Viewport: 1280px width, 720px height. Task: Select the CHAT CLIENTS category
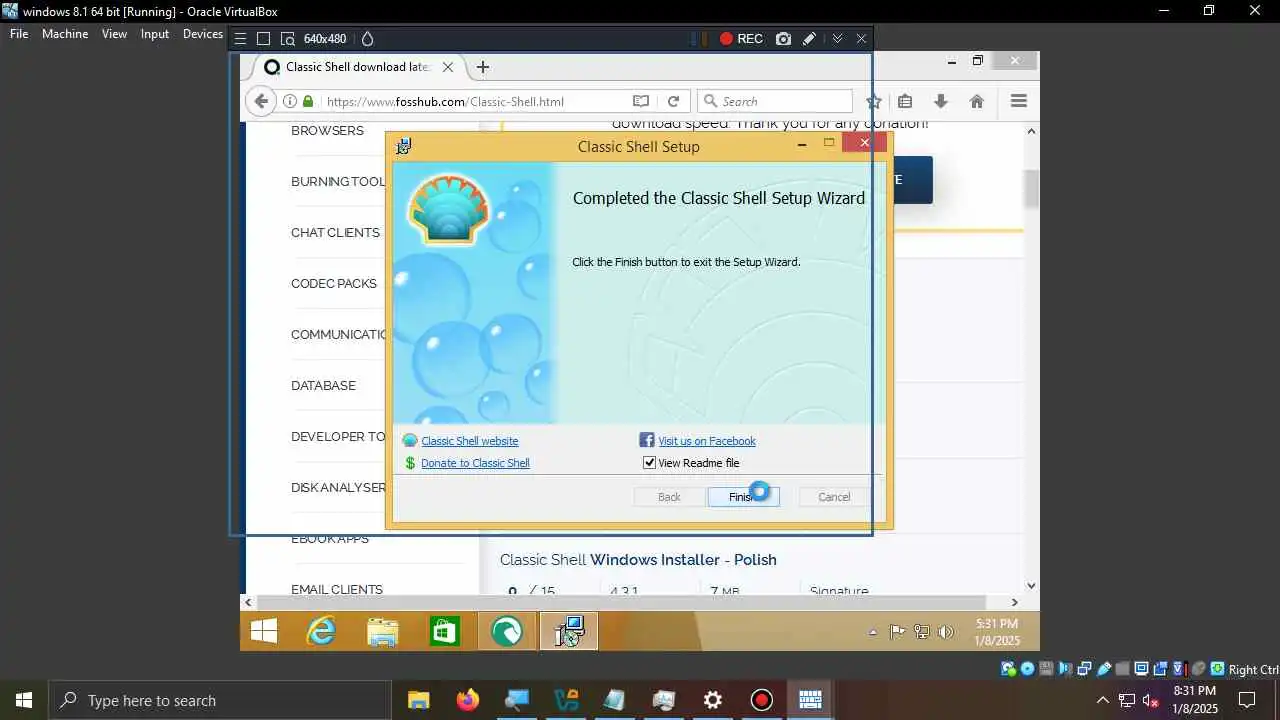[335, 233]
